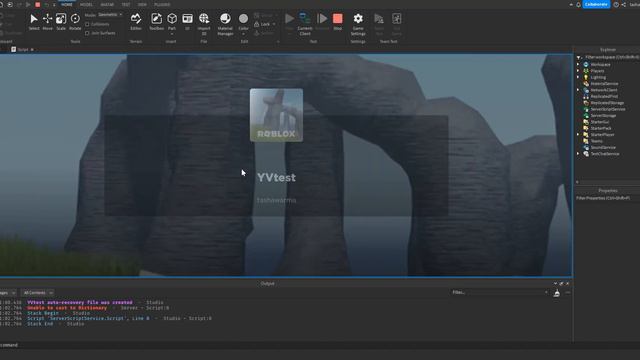Focus the Output Filter field

point(500,292)
